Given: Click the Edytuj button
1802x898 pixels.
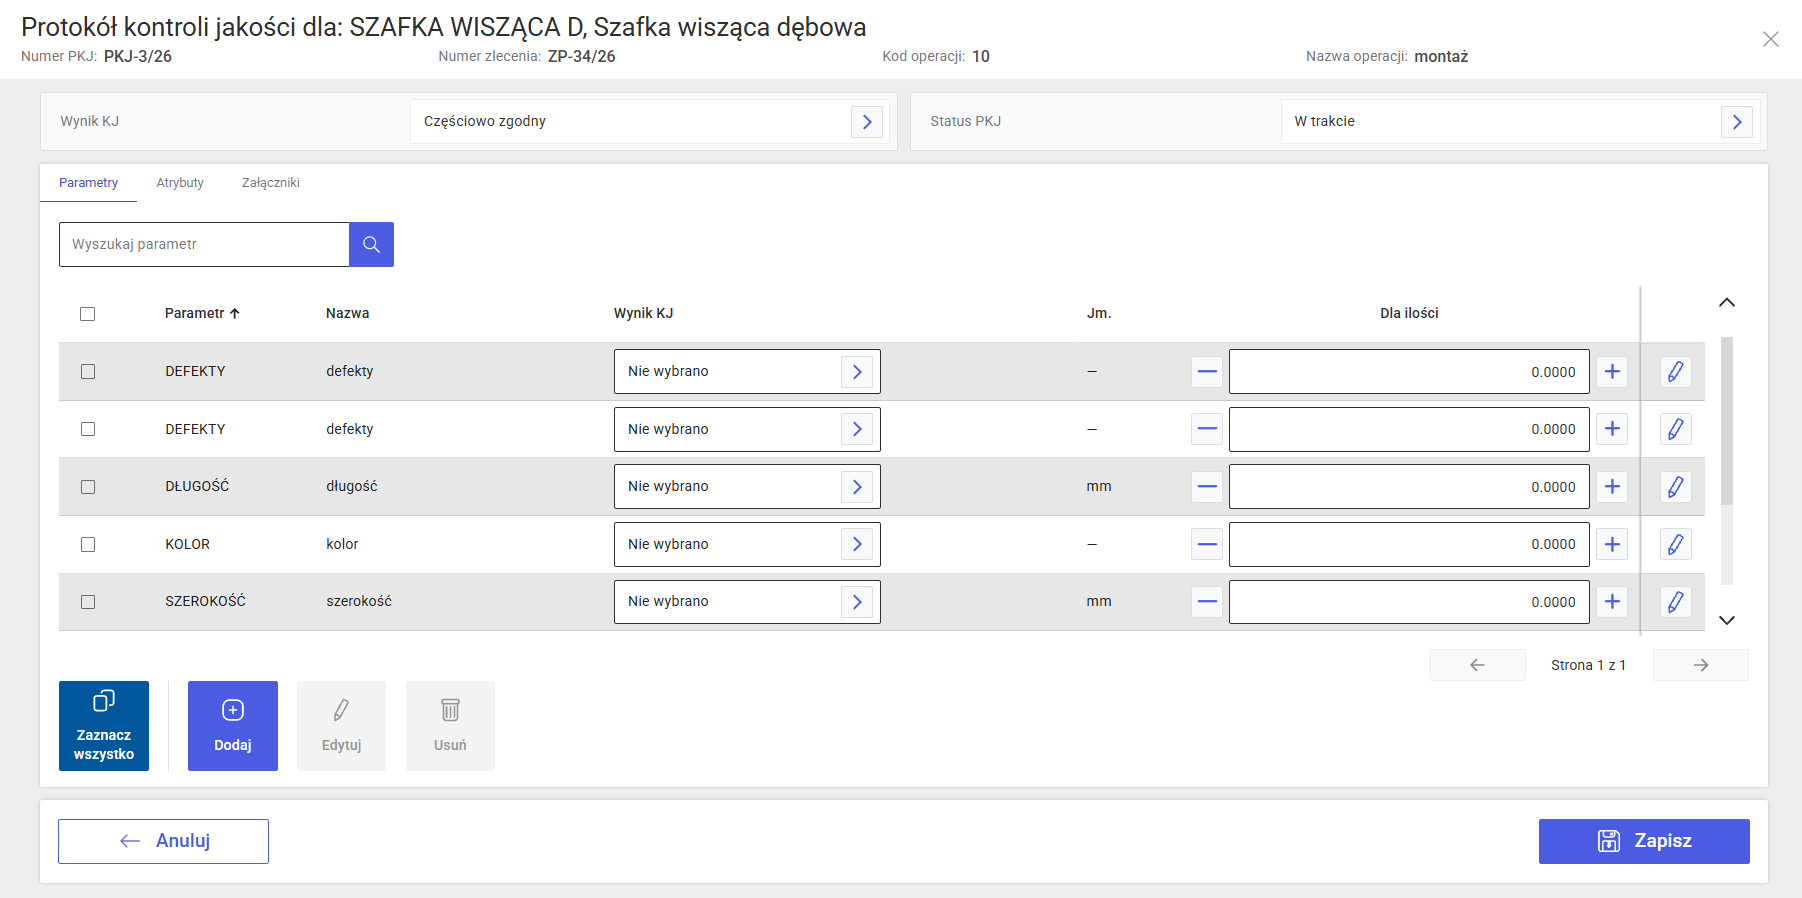Looking at the screenshot, I should pyautogui.click(x=341, y=726).
